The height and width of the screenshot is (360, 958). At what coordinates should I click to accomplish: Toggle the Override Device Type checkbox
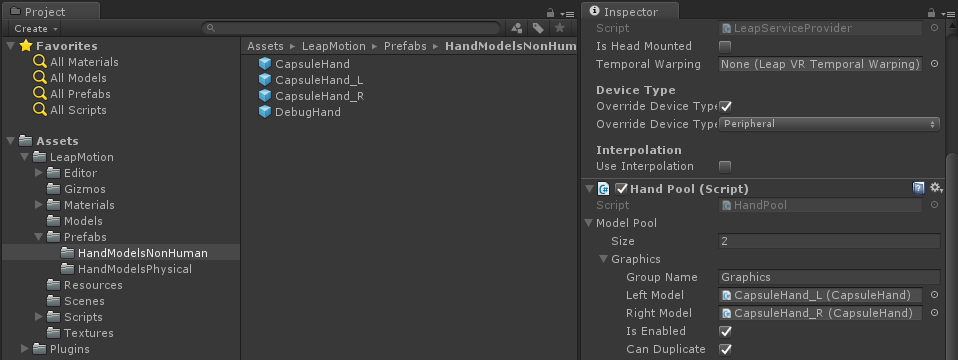[x=725, y=106]
